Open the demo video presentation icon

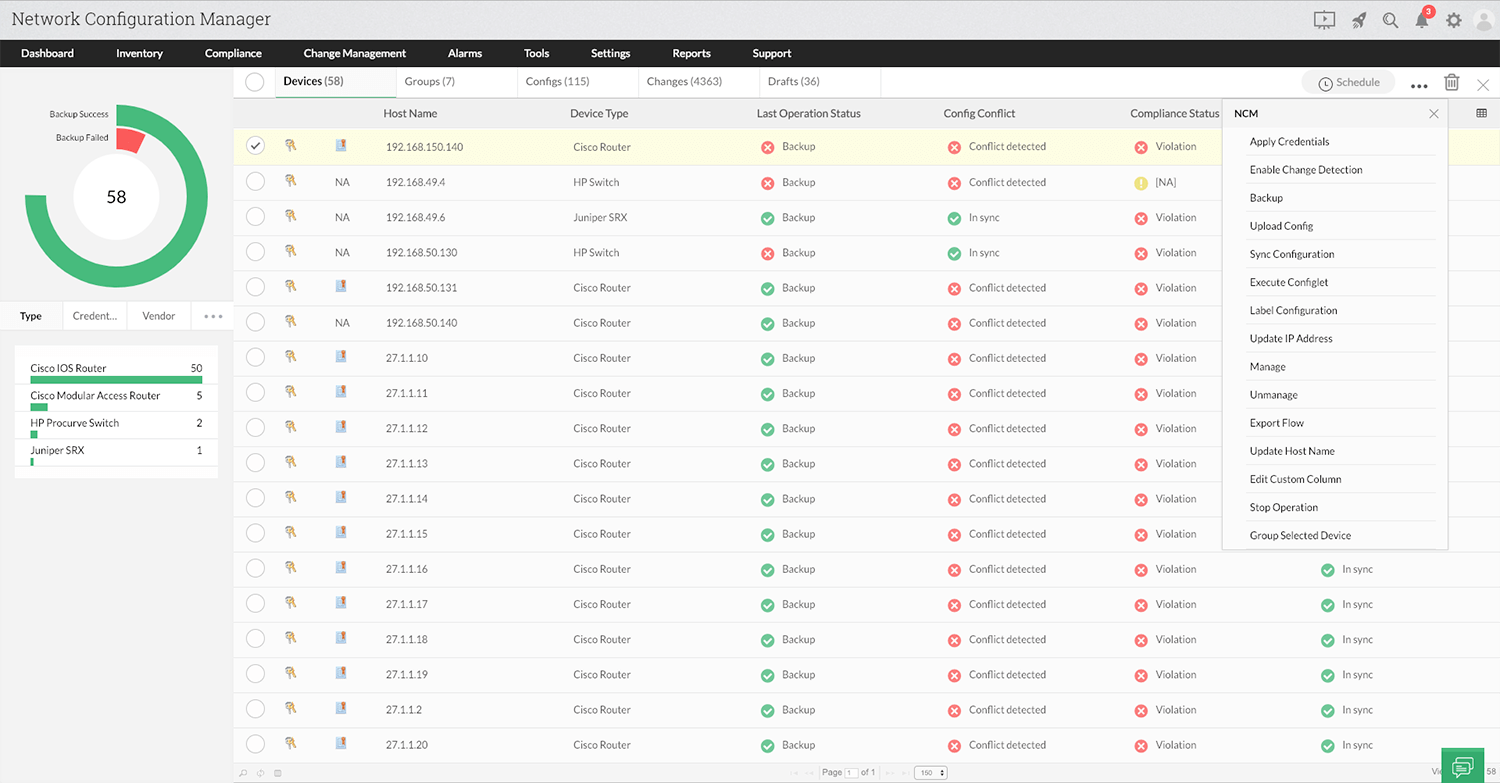1324,19
